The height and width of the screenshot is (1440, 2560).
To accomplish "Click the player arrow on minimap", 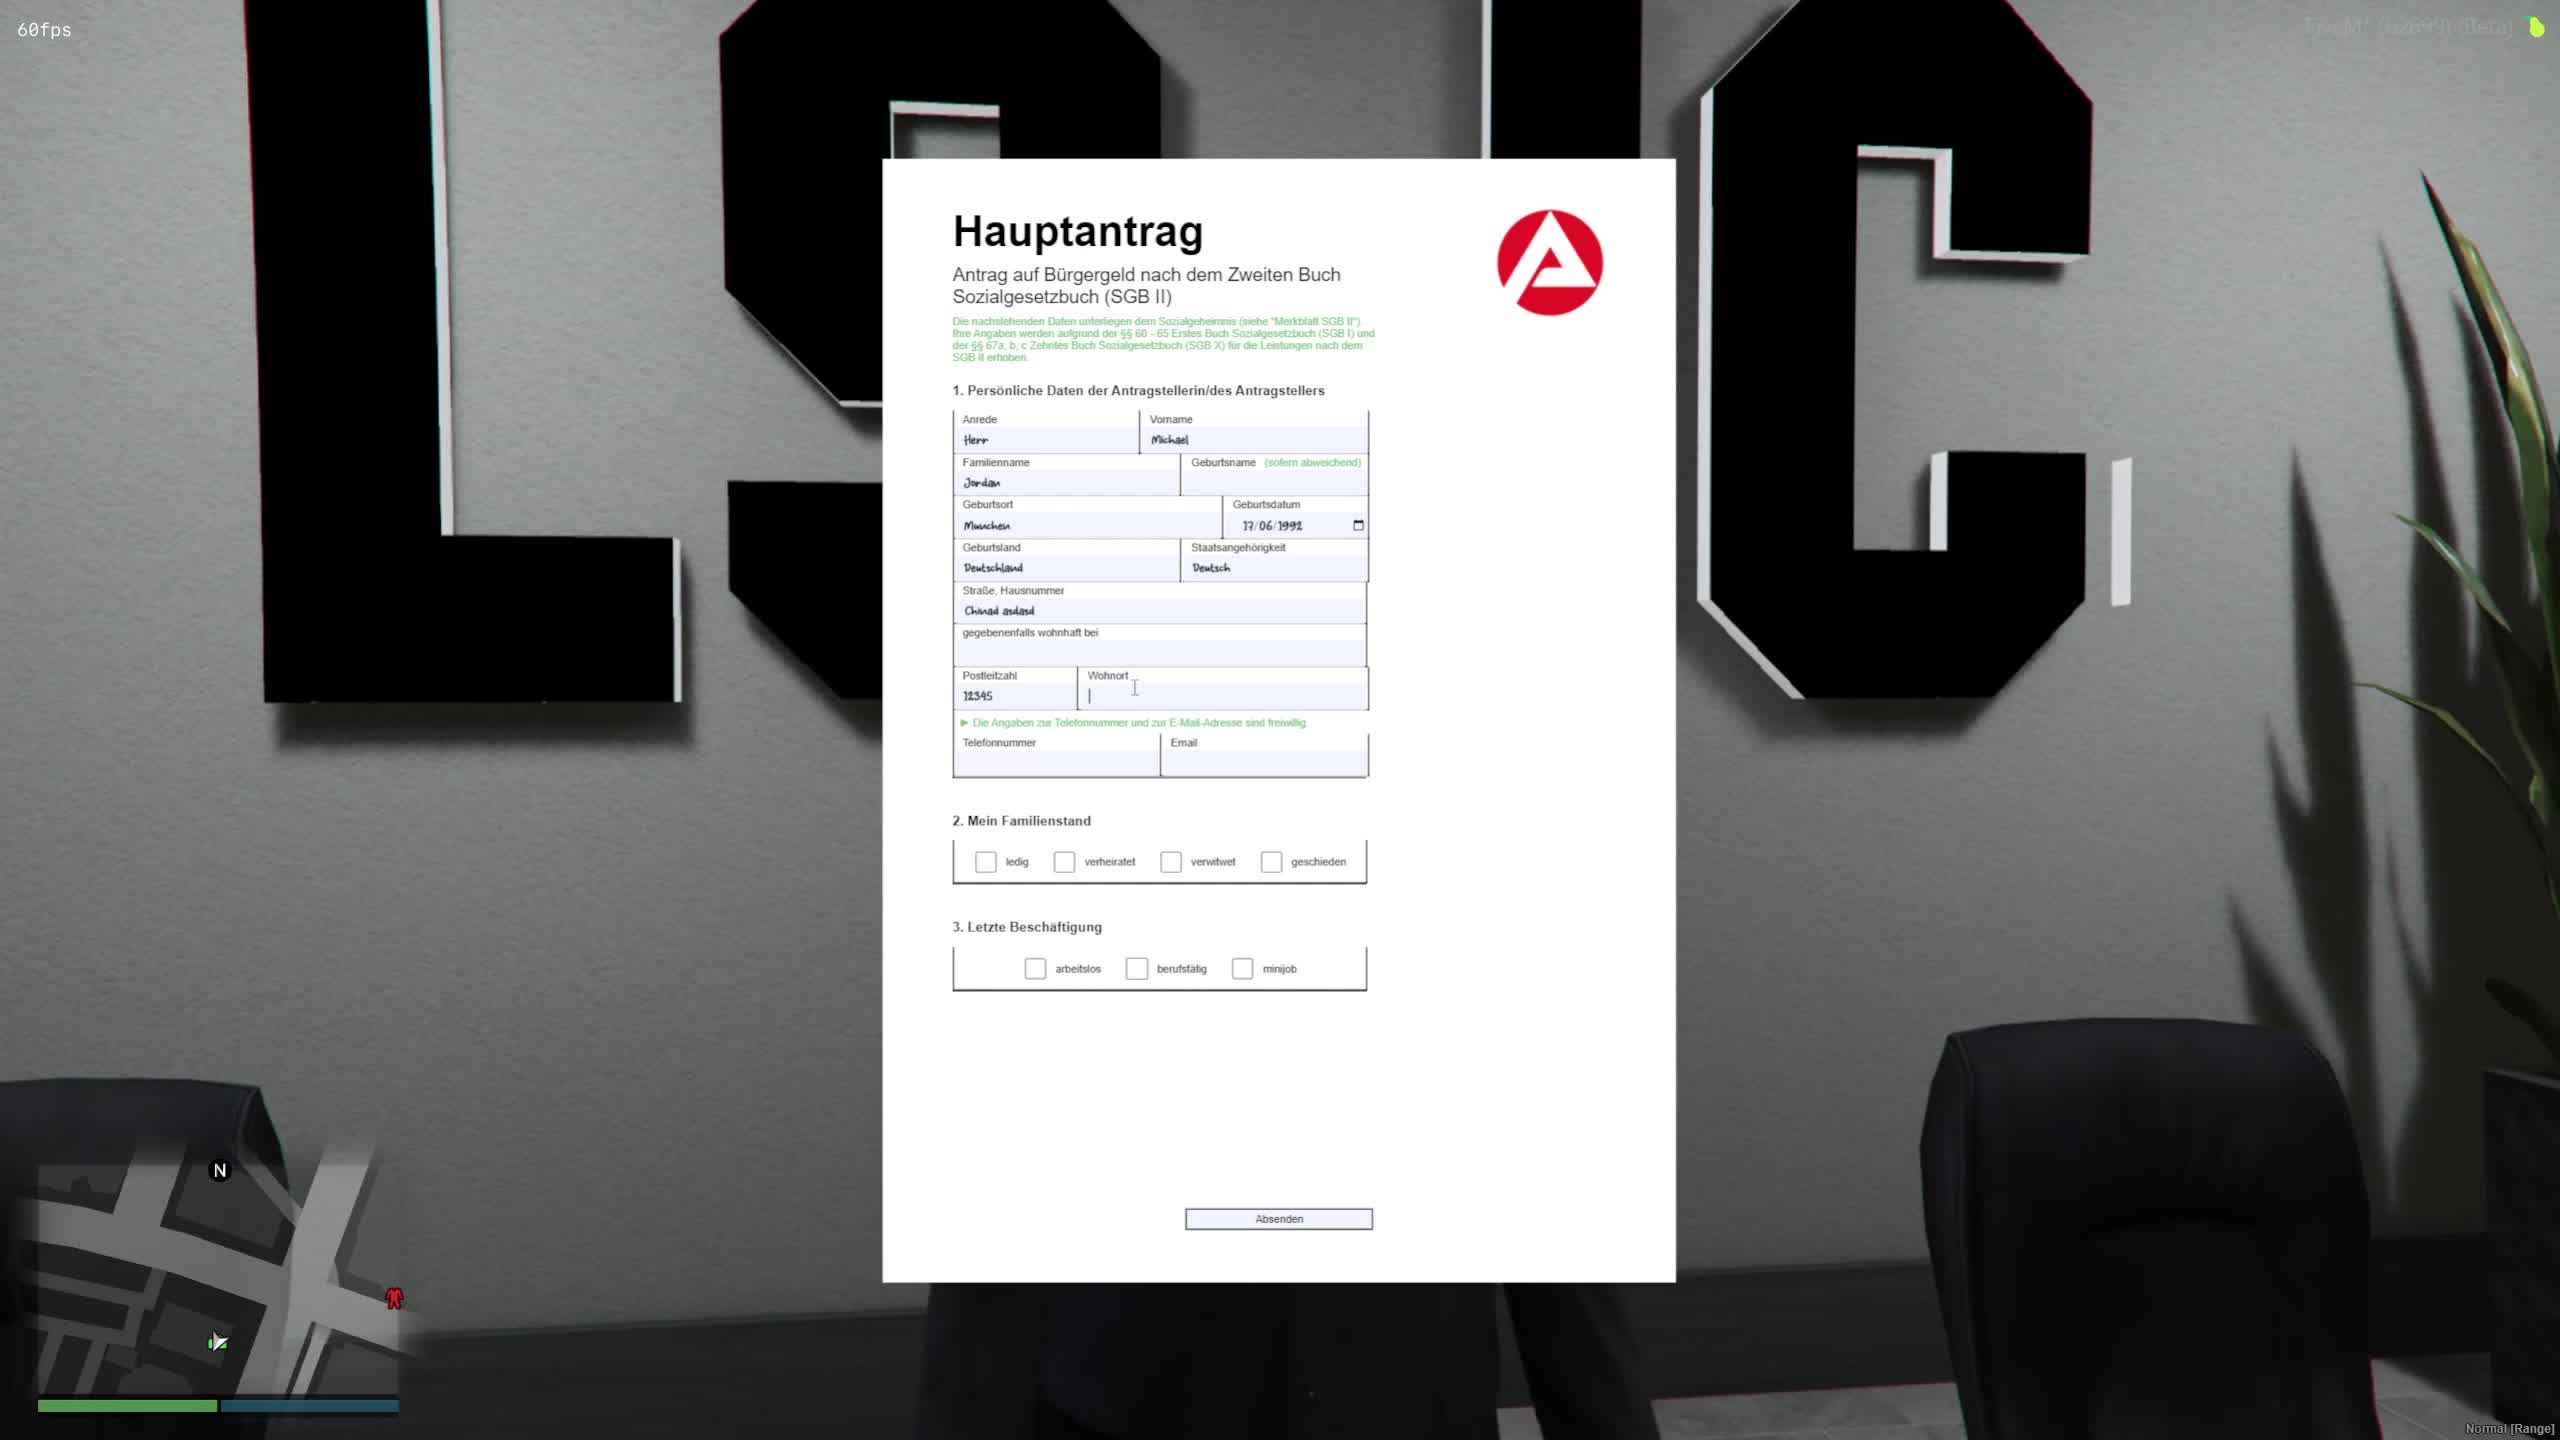I will point(218,1342).
